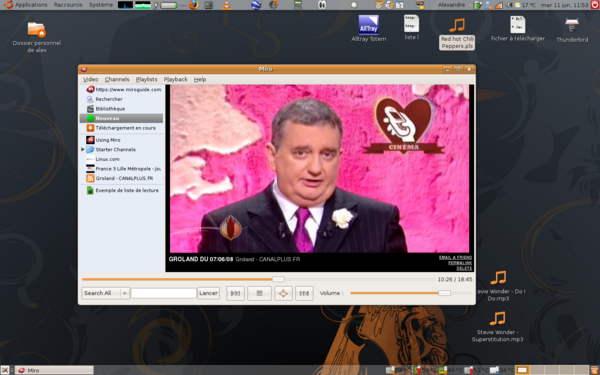This screenshot has width=600, height=375.
Task: Open the Système panel menu
Action: pos(101,5)
